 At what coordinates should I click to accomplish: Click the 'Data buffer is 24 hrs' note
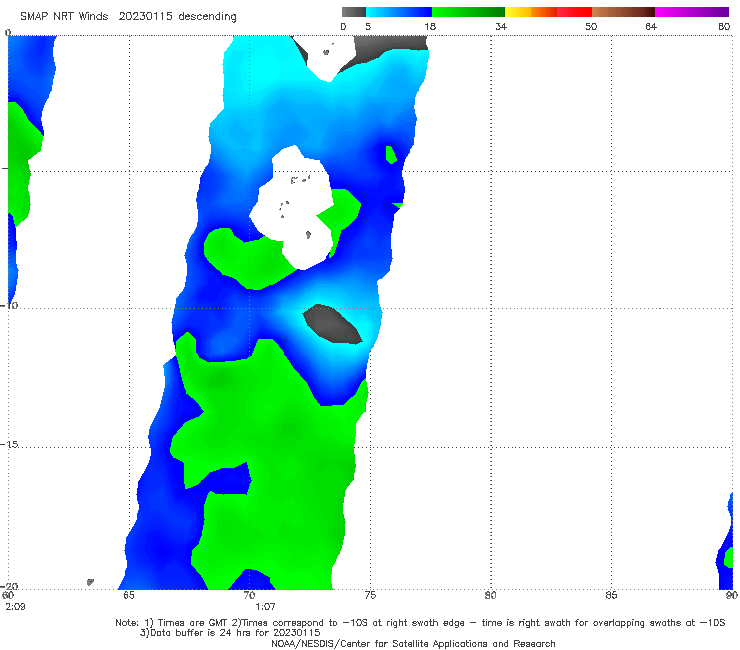pos(230,633)
